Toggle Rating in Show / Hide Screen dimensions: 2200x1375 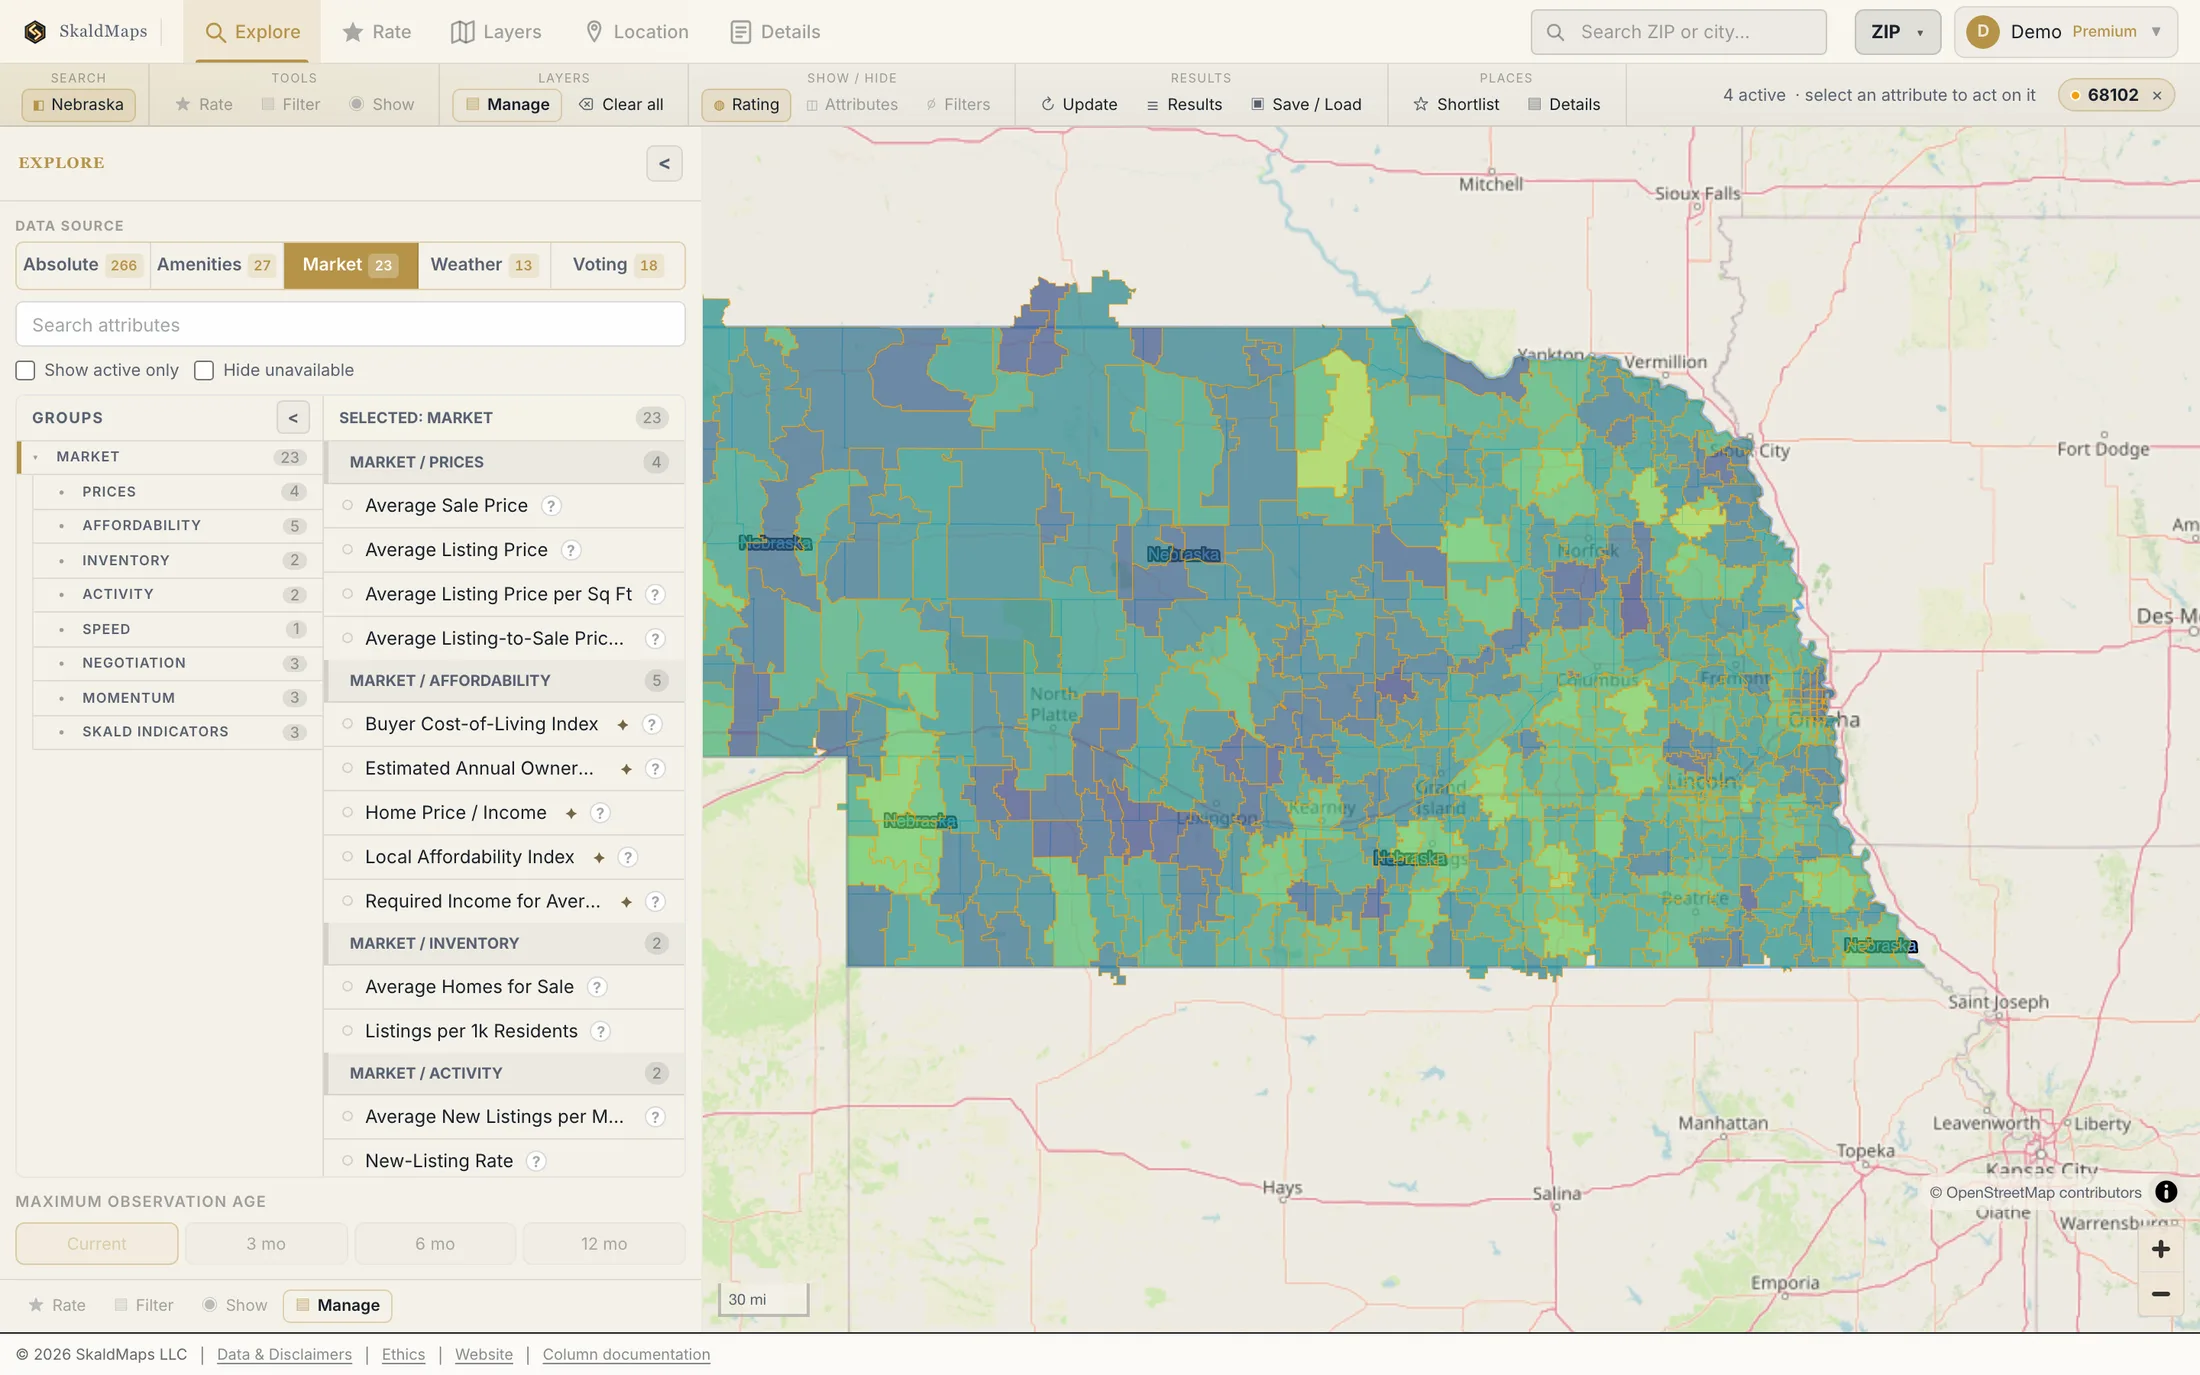[746, 104]
